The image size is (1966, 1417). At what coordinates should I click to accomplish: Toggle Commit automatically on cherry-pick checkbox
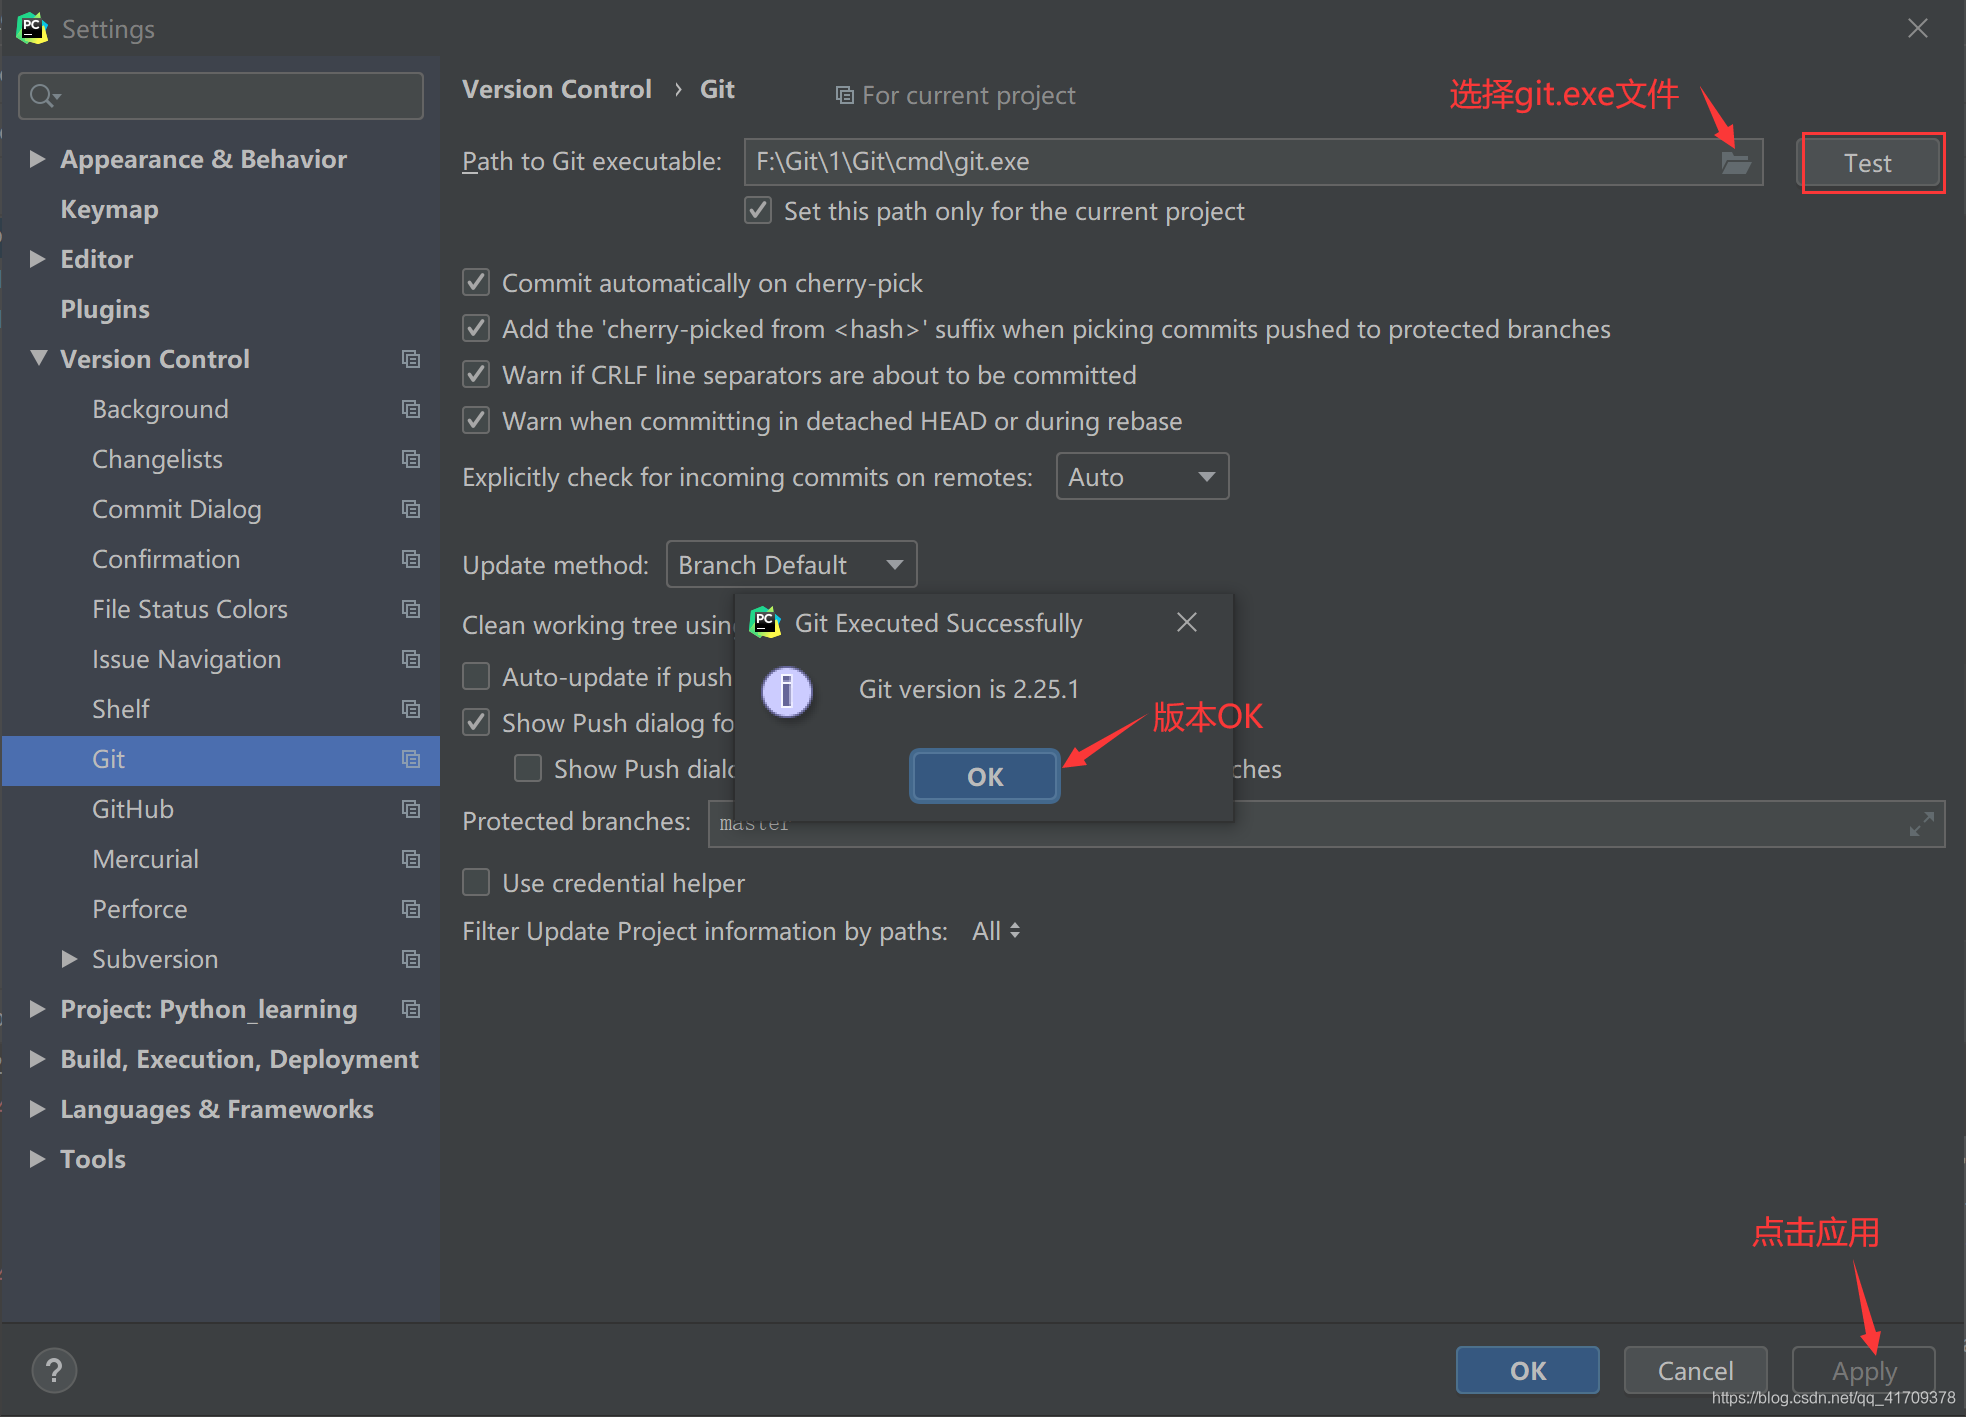[476, 283]
